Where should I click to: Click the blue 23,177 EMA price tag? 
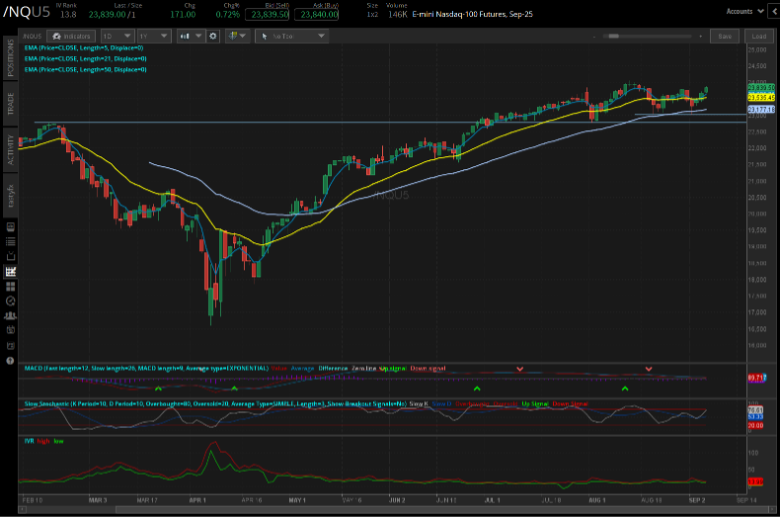click(x=761, y=109)
